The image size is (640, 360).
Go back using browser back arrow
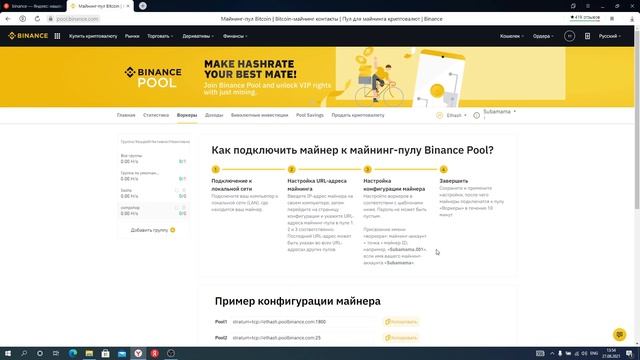[x=8, y=19]
